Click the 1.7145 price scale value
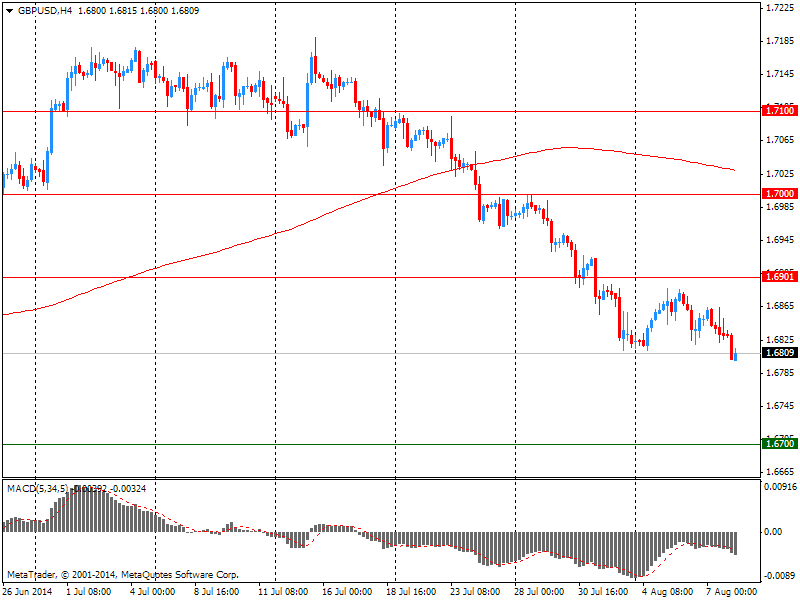Screen dimensions: 800x600 click(780, 74)
